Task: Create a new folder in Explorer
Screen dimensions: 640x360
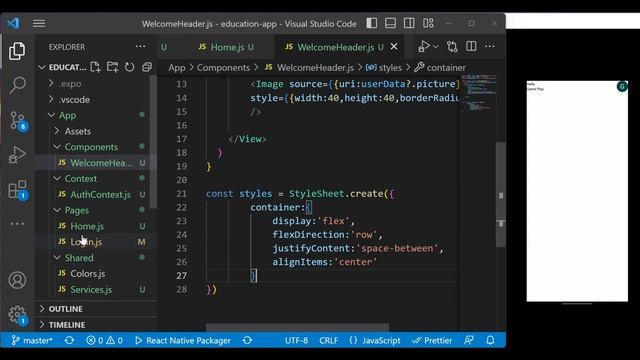Action: click(112, 67)
